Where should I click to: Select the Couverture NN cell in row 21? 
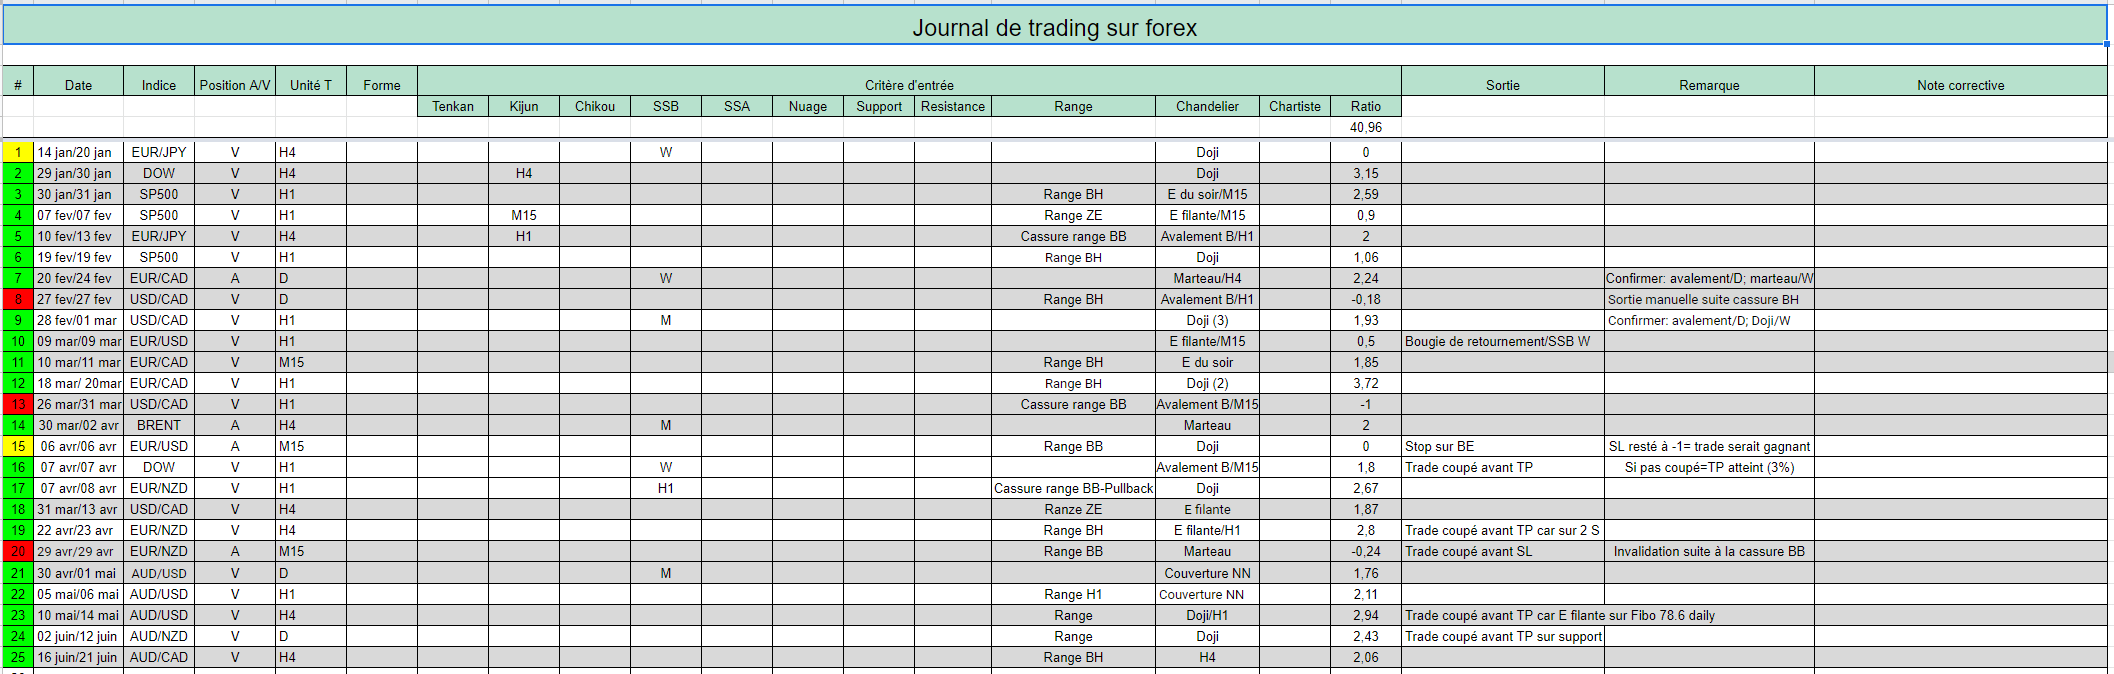pos(1207,573)
